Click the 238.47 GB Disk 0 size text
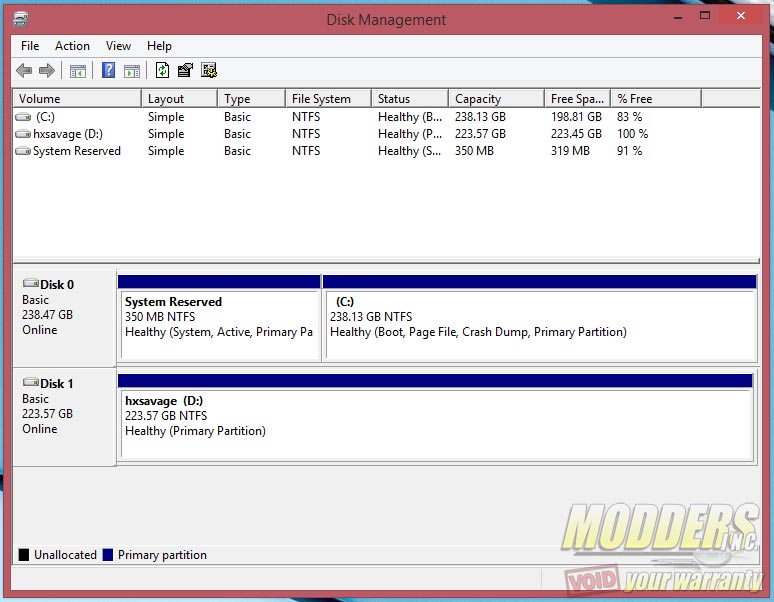This screenshot has height=602, width=774. coord(47,315)
